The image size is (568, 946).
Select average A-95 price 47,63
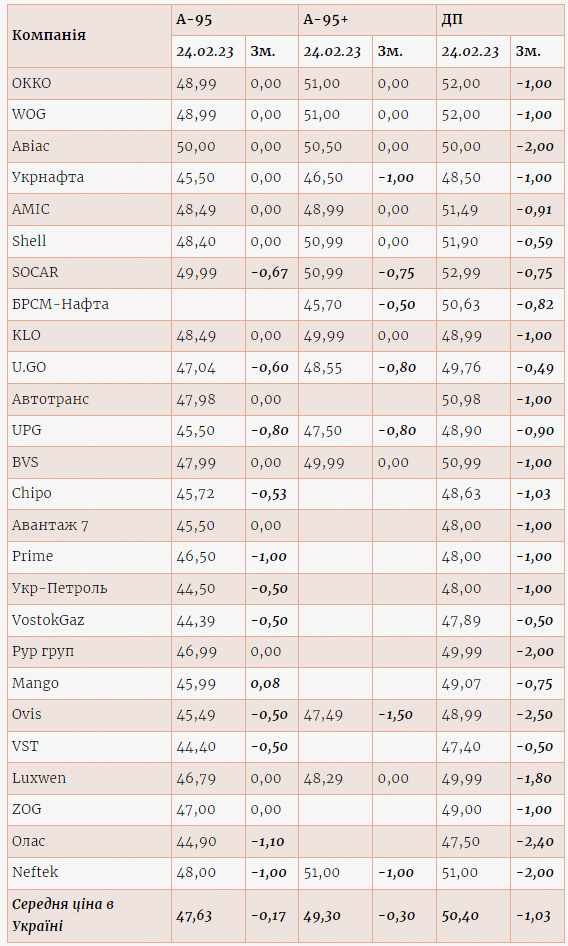(194, 916)
